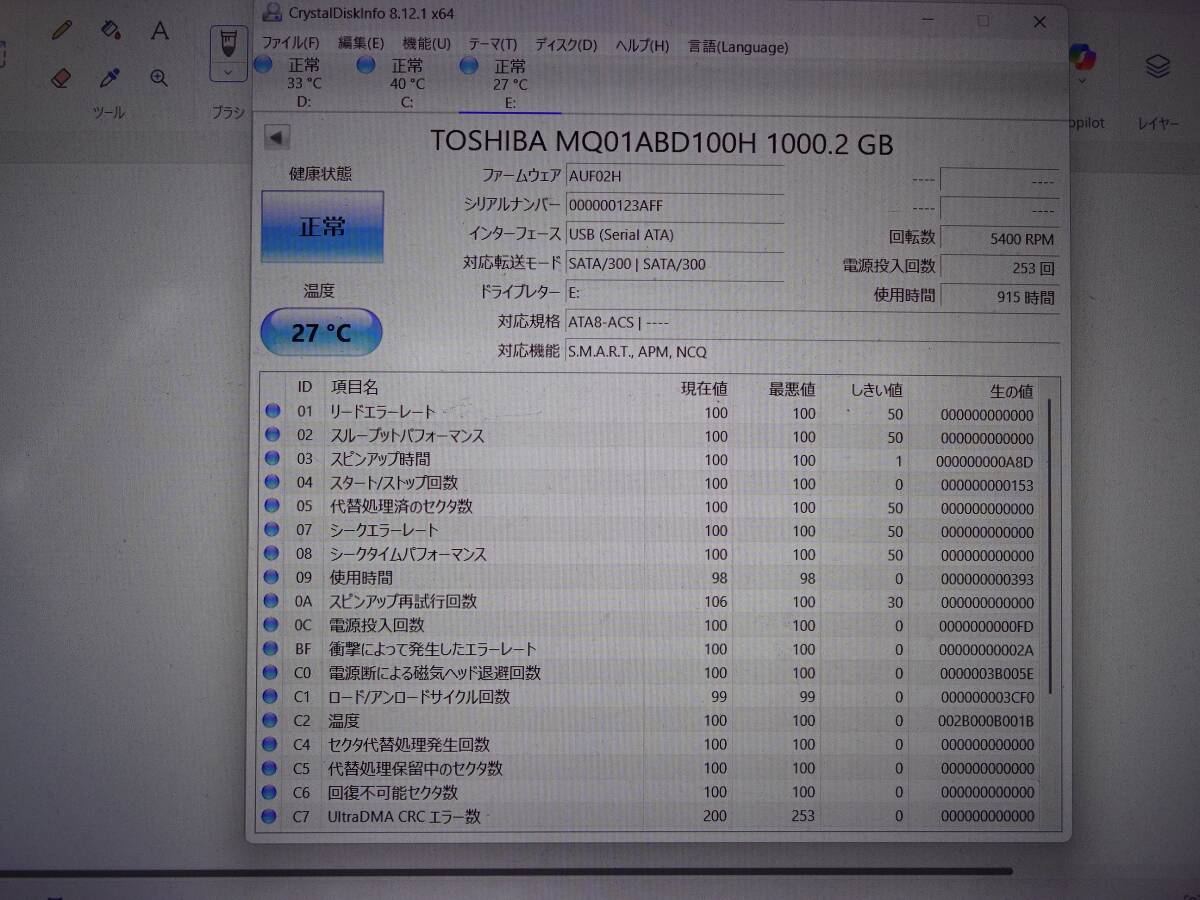The width and height of the screenshot is (1200, 900).
Task: Open the 編集(E) menu
Action: point(361,45)
